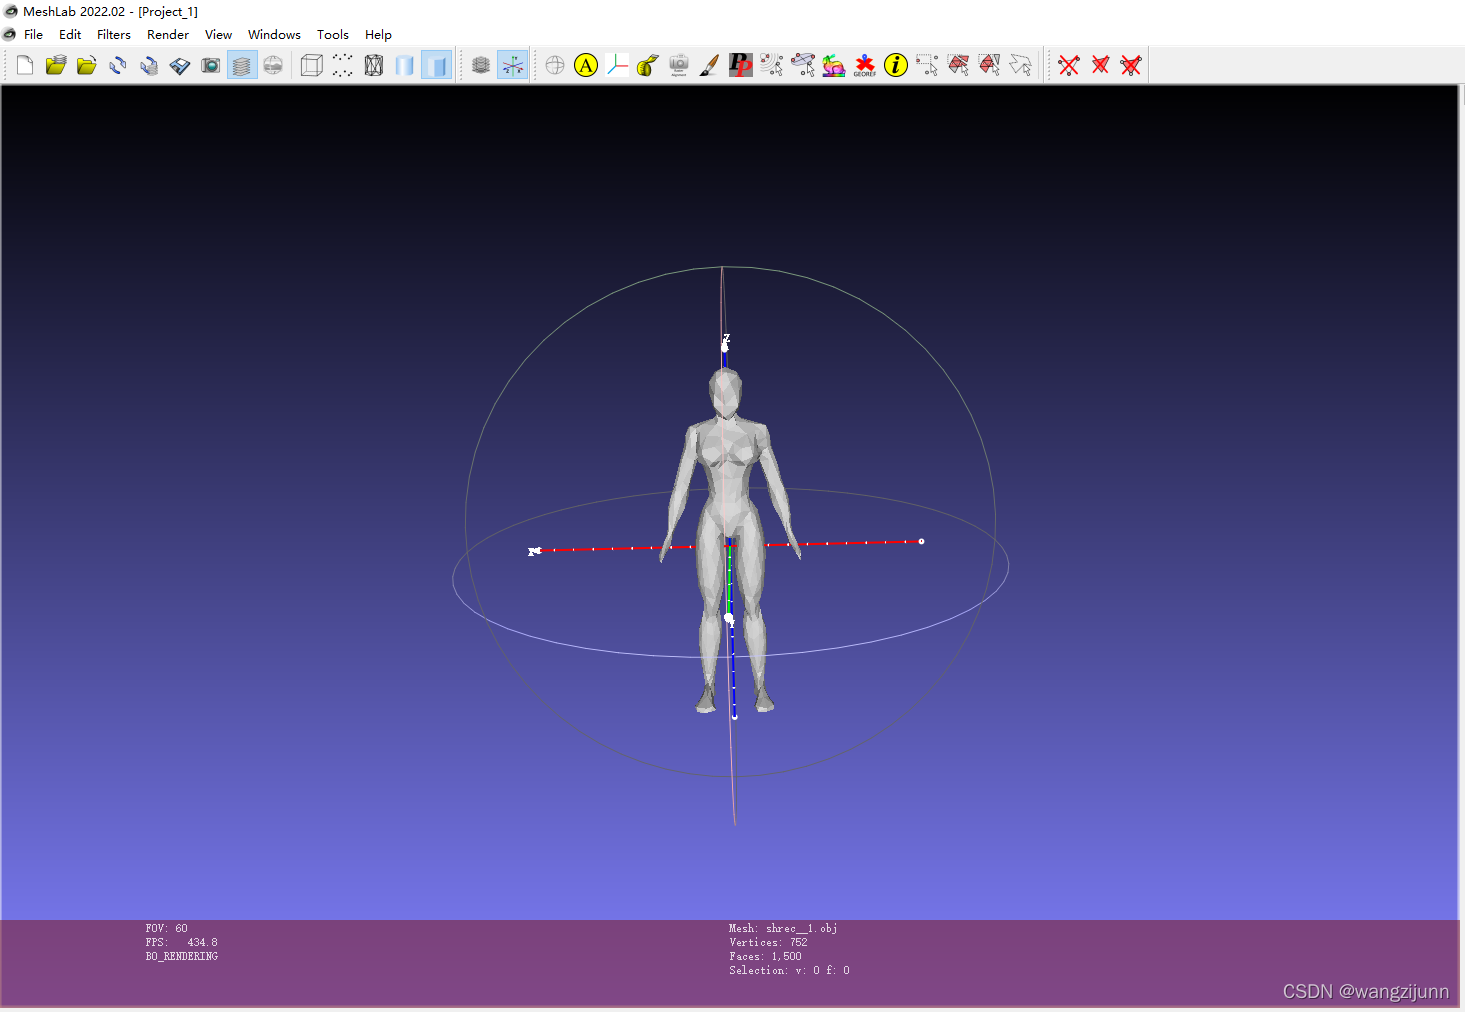Screen dimensions: 1465x1012
Task: Open the Filters menu
Action: (x=114, y=35)
